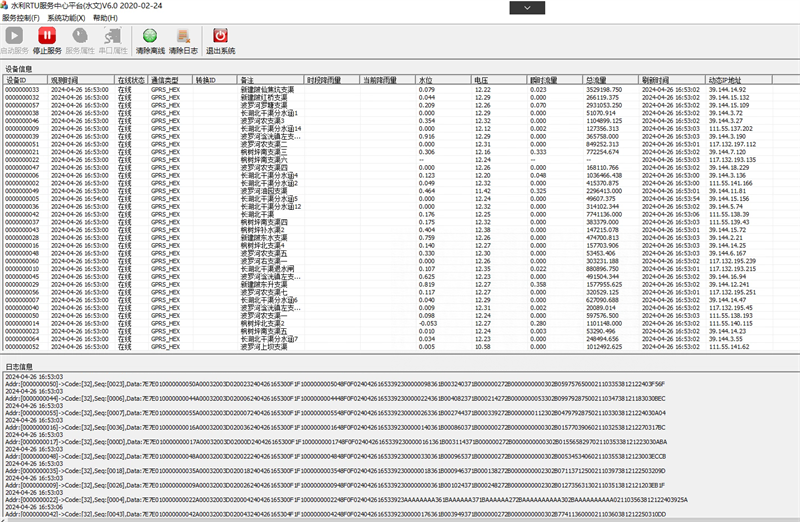Viewport: 800px width, 522px height.
Task: Click the 动态IP地址 column header
Action: (738, 80)
